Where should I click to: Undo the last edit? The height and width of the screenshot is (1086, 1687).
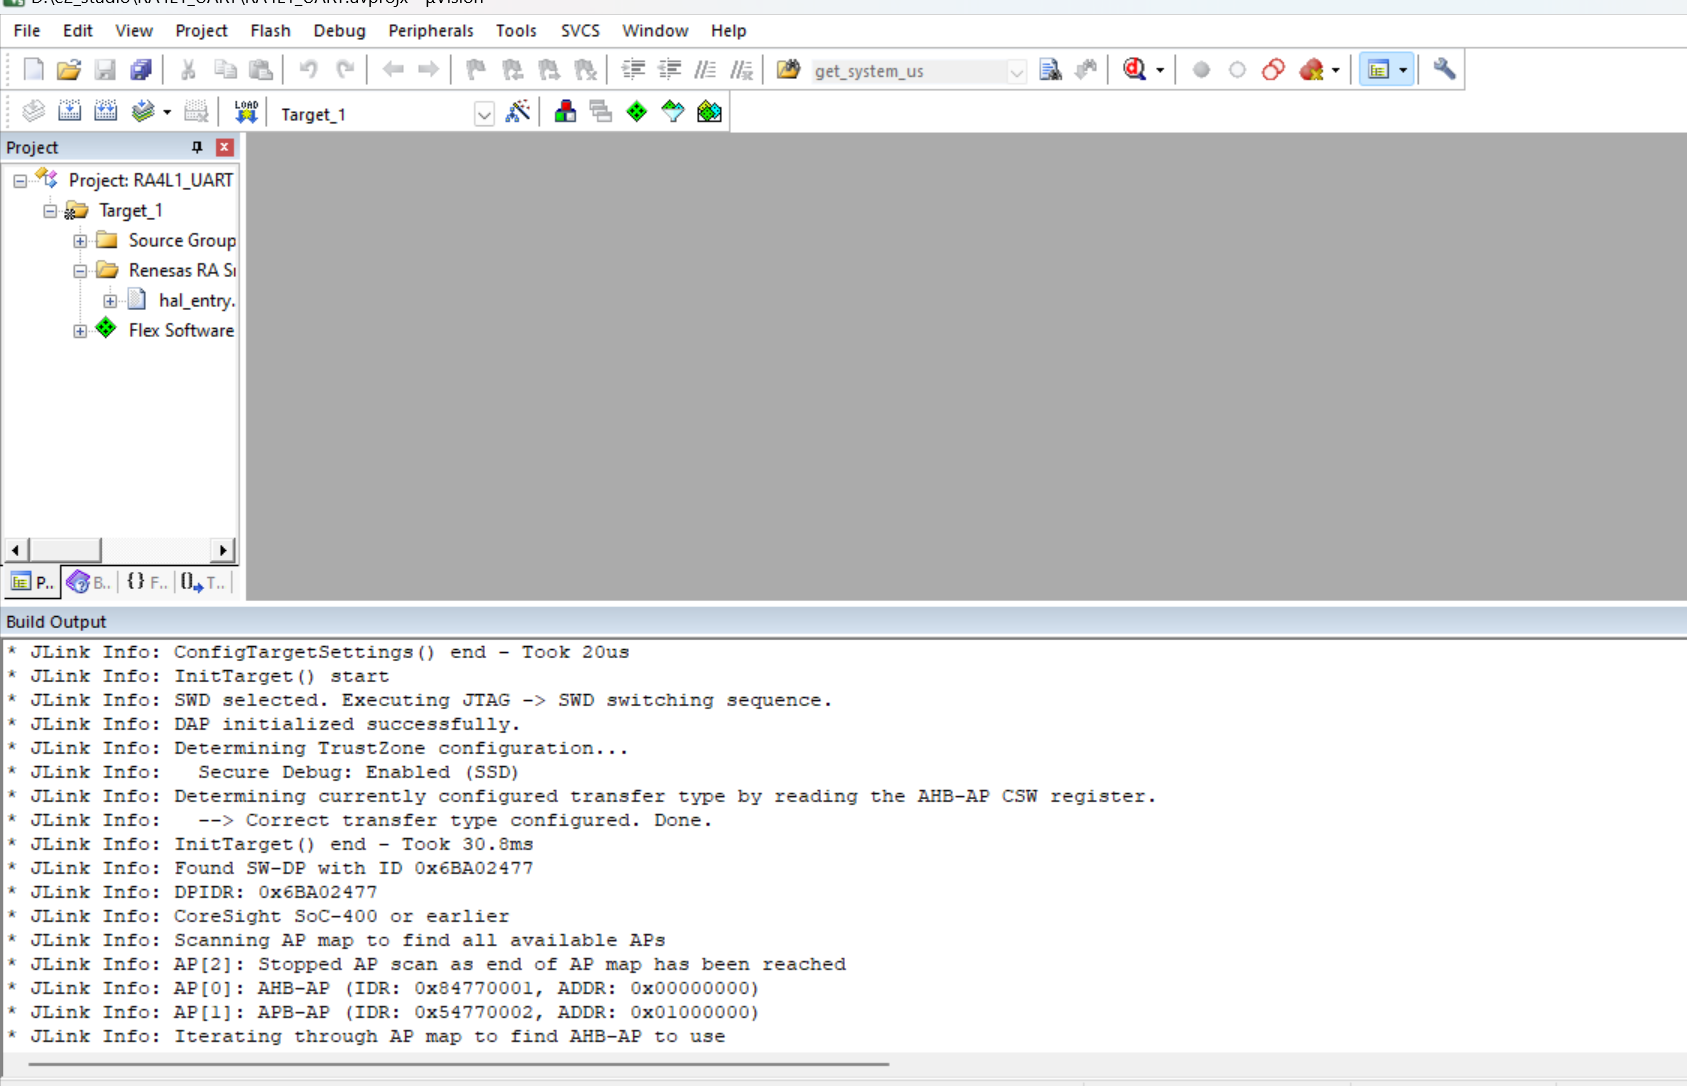tap(308, 70)
